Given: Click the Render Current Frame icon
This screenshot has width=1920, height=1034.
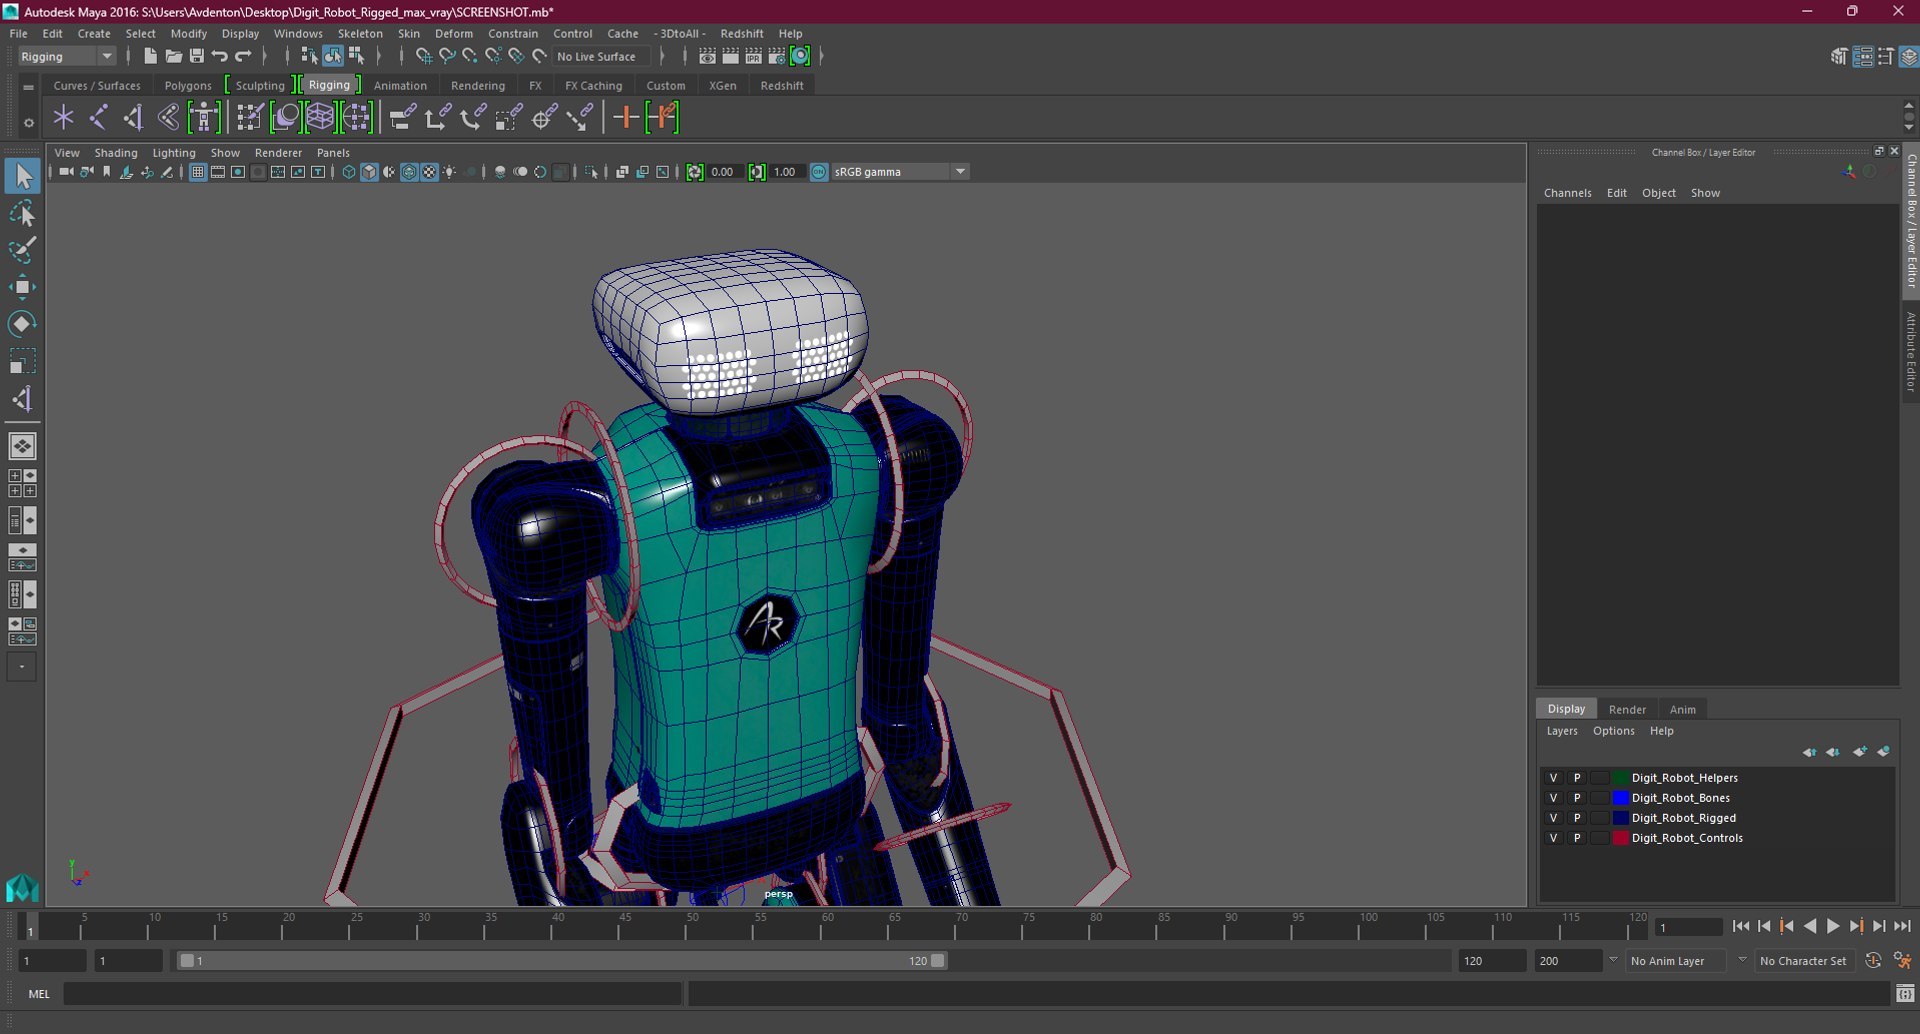Looking at the screenshot, I should tap(731, 56).
